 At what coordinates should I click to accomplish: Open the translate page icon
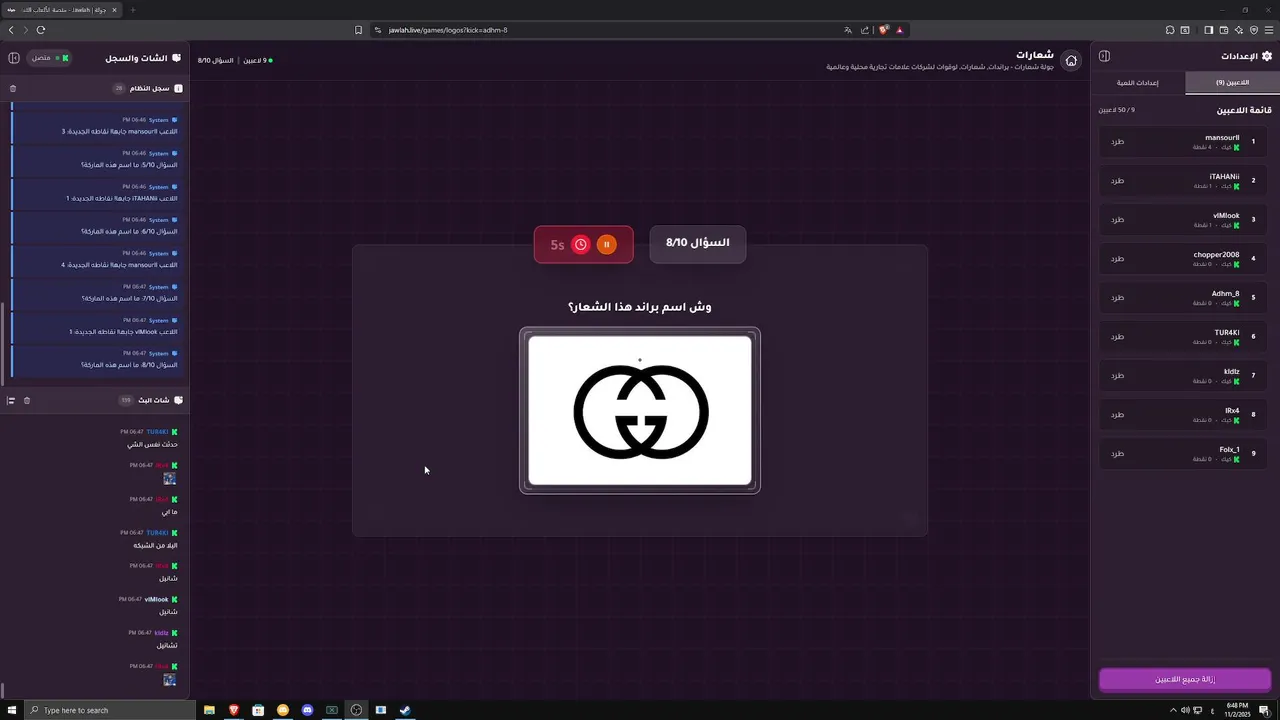pos(848,30)
